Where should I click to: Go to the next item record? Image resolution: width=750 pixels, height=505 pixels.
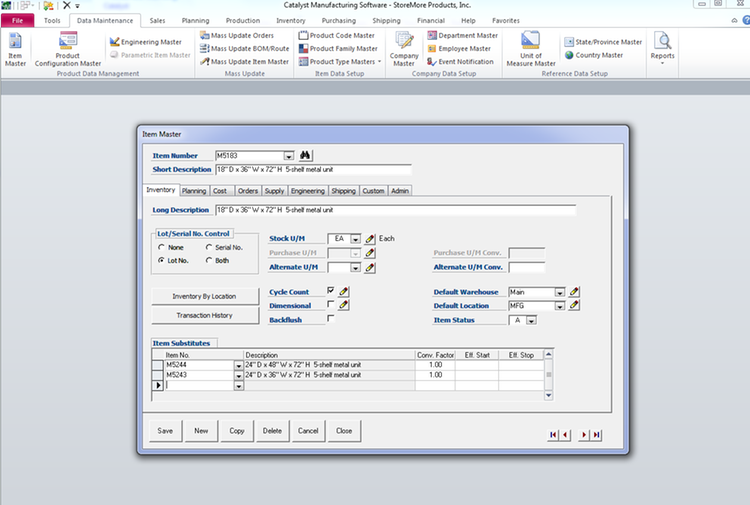coord(584,435)
